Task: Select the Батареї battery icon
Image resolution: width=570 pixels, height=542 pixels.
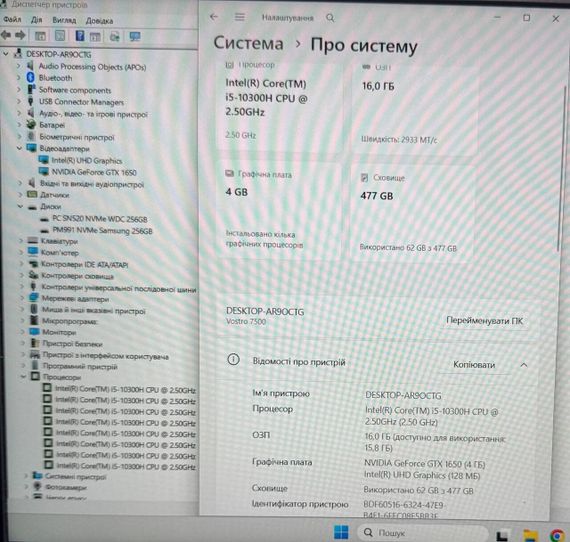Action: point(31,125)
